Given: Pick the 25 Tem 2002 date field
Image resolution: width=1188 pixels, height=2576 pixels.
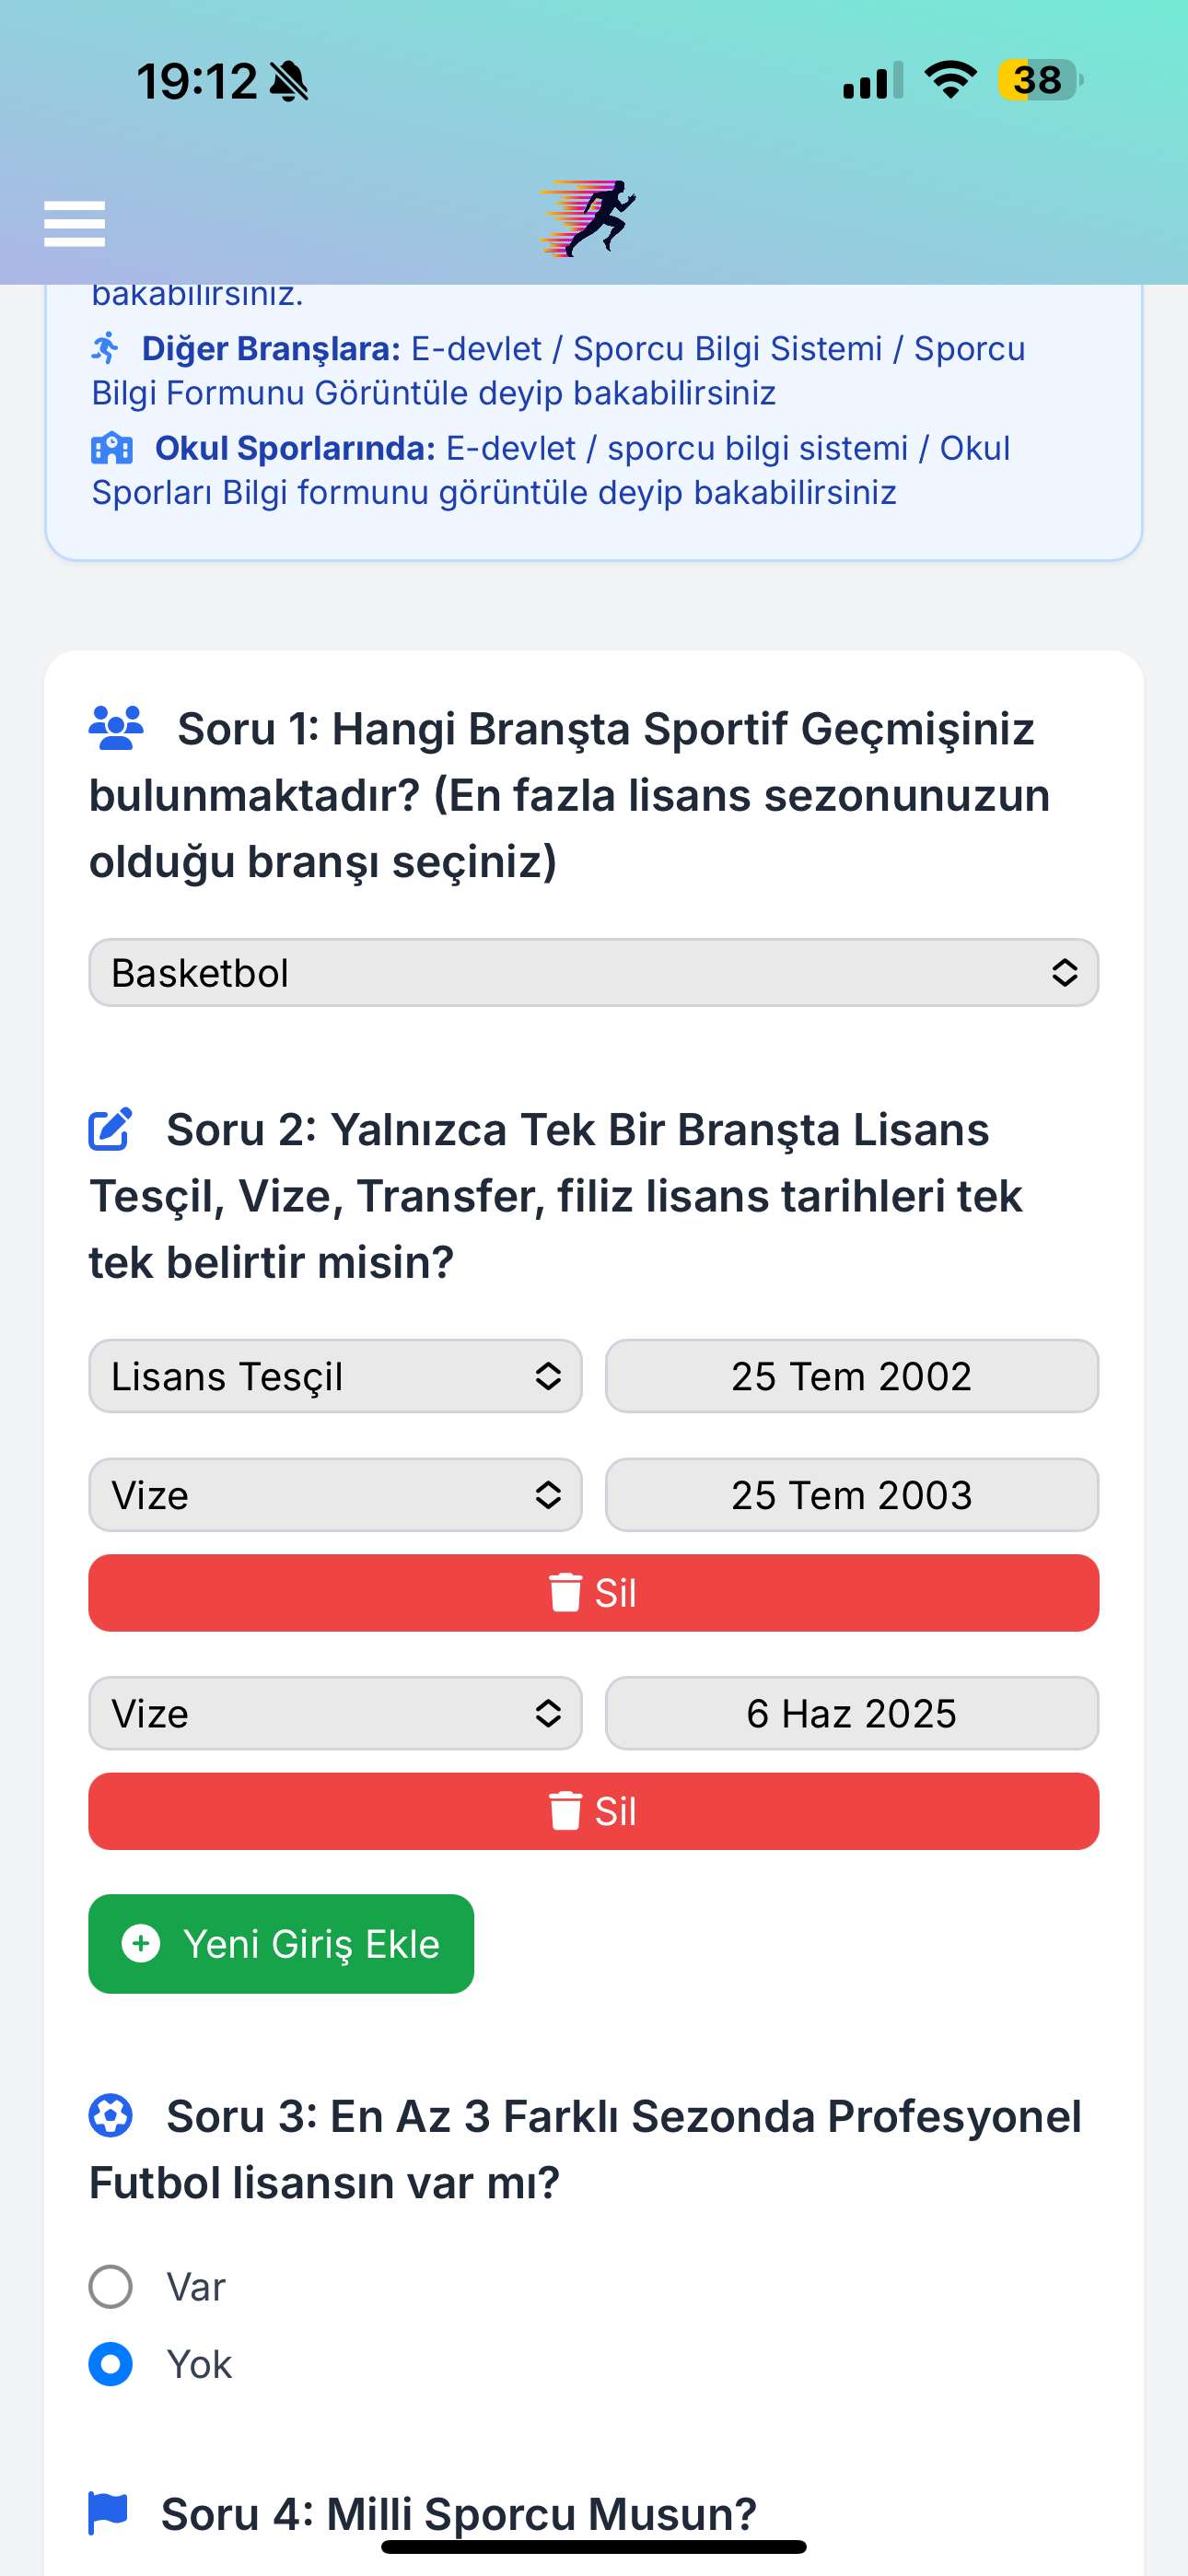Looking at the screenshot, I should pyautogui.click(x=852, y=1376).
